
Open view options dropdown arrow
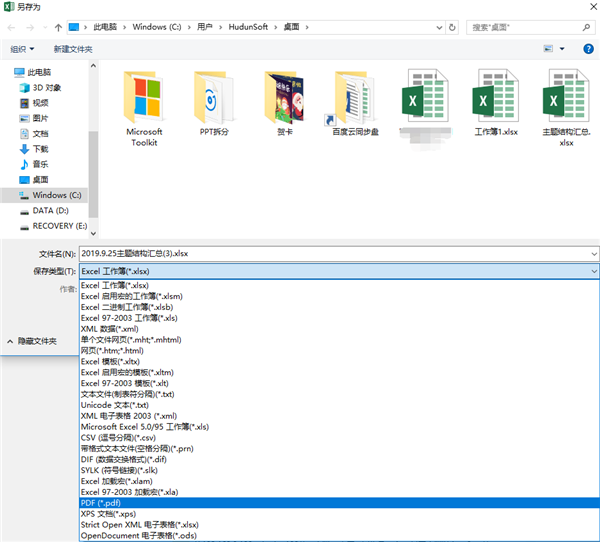[x=562, y=49]
